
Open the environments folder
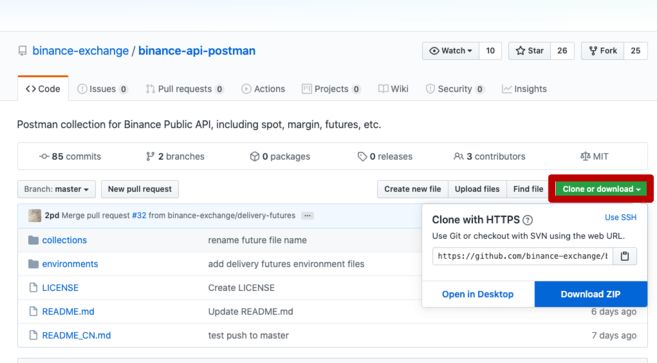(x=70, y=264)
